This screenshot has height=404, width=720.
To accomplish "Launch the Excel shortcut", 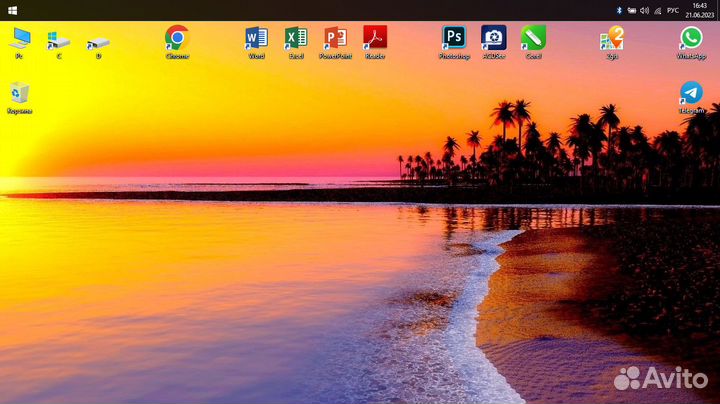I will pyautogui.click(x=296, y=42).
